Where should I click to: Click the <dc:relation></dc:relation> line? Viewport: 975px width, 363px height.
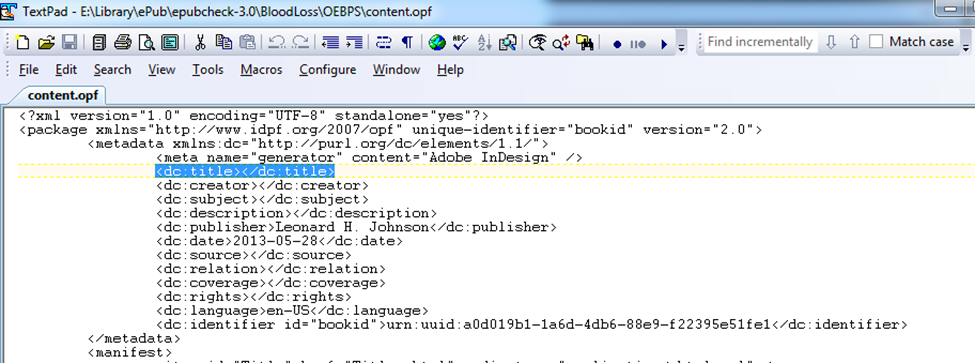270,269
